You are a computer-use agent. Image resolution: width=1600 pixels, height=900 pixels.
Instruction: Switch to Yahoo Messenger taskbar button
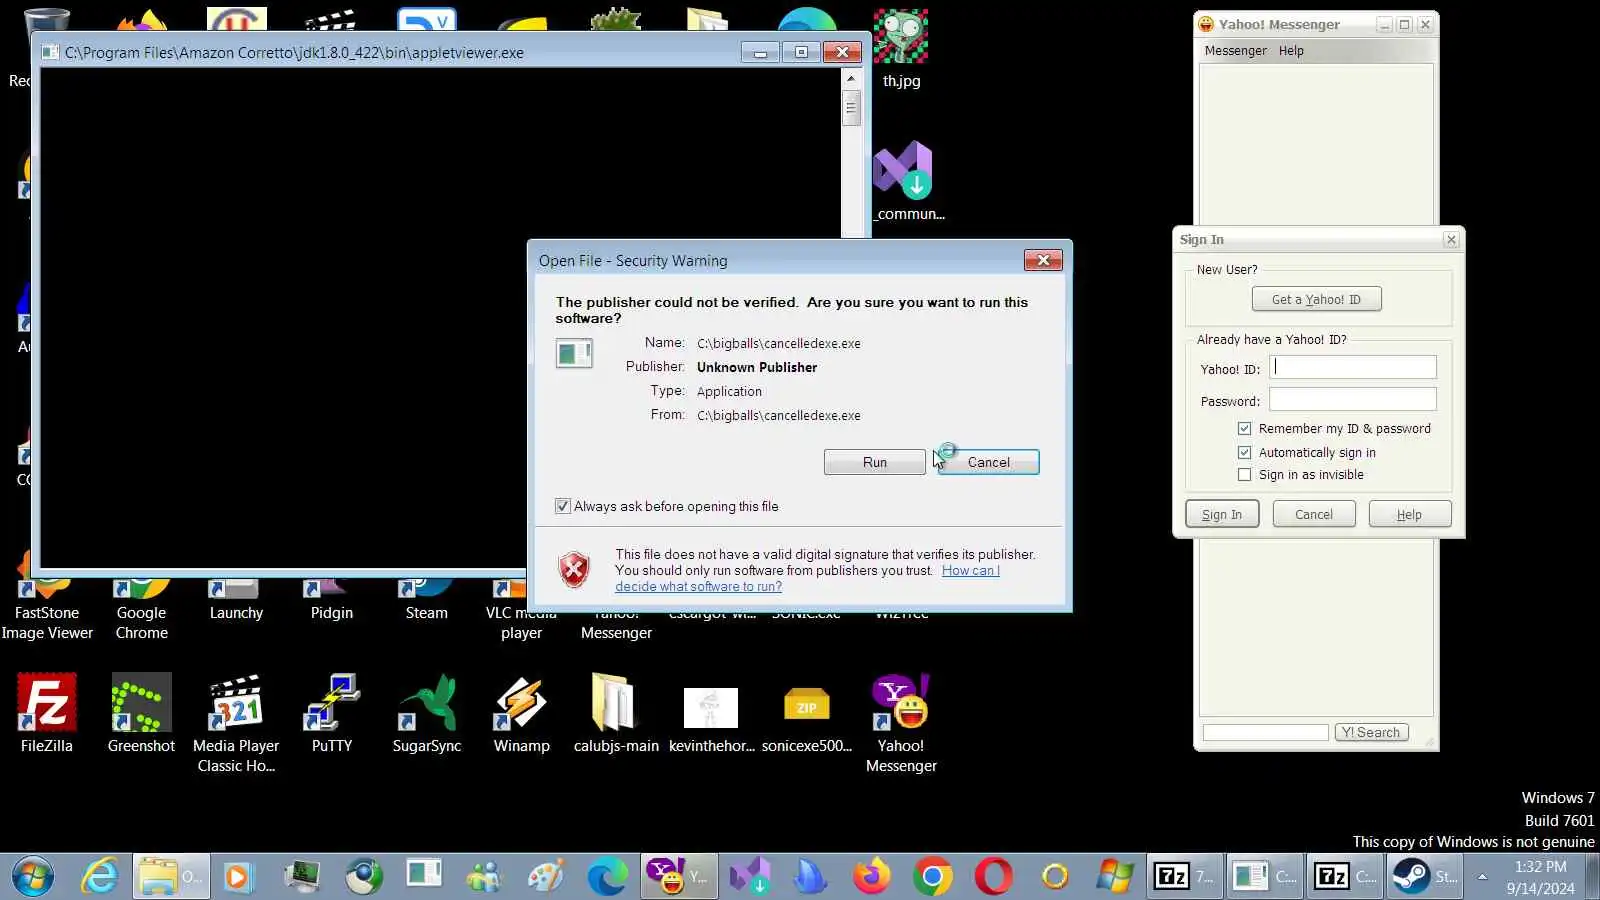click(x=678, y=877)
